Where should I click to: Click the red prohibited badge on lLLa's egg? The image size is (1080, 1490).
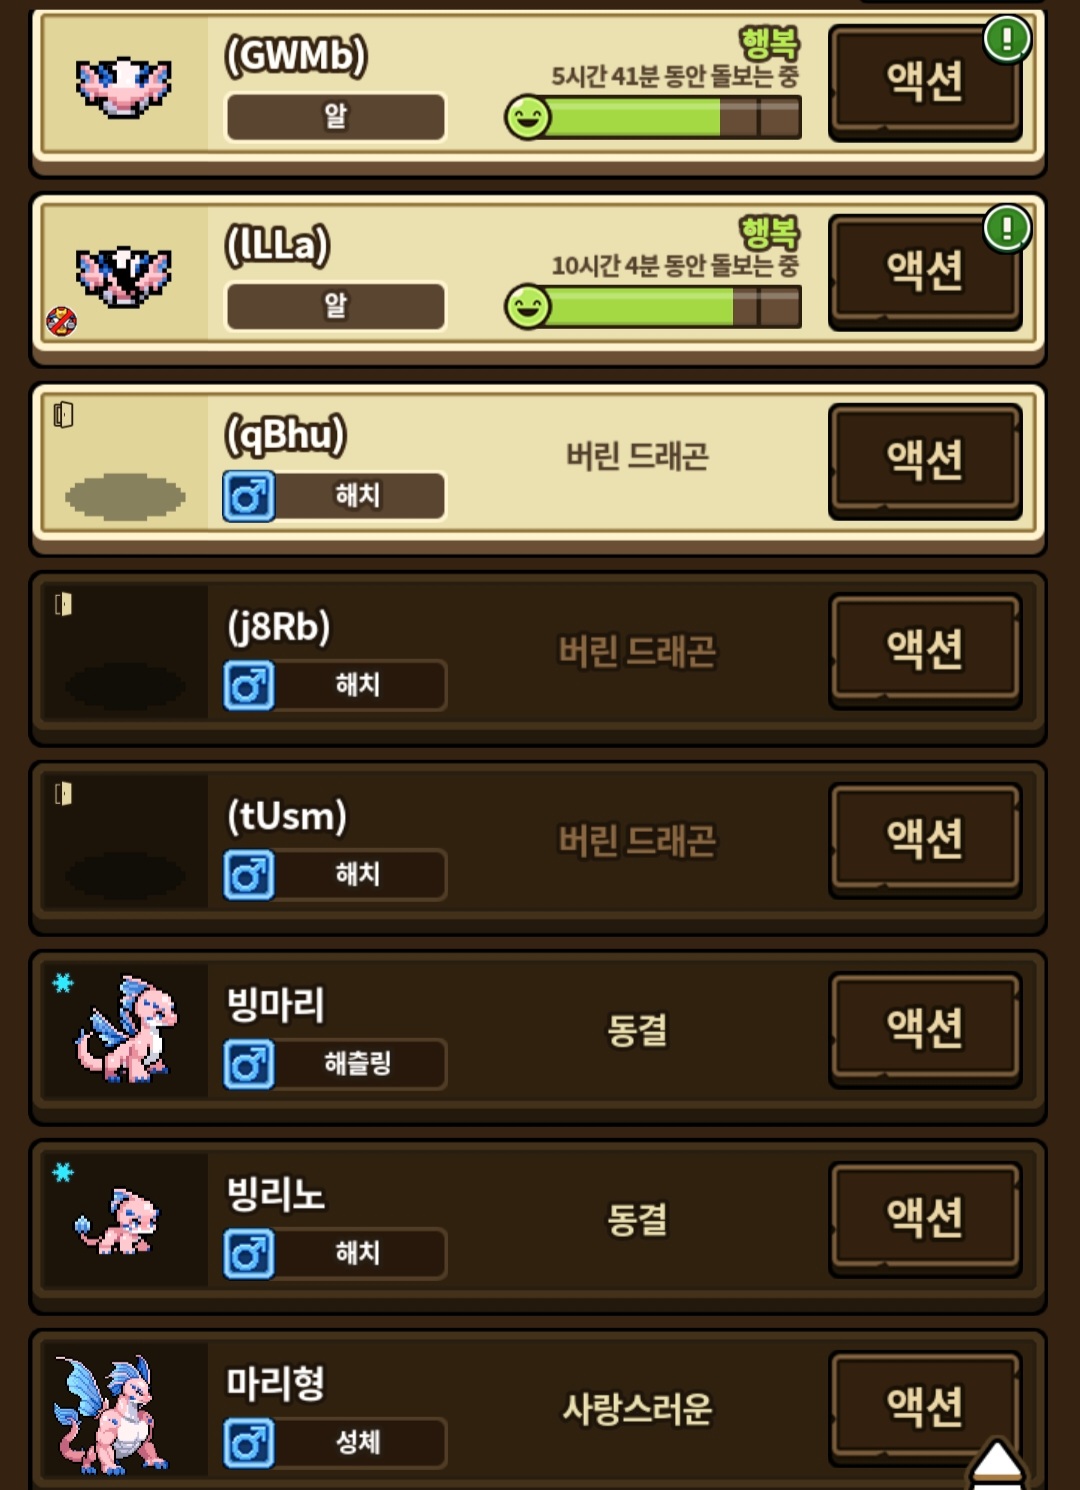(62, 321)
